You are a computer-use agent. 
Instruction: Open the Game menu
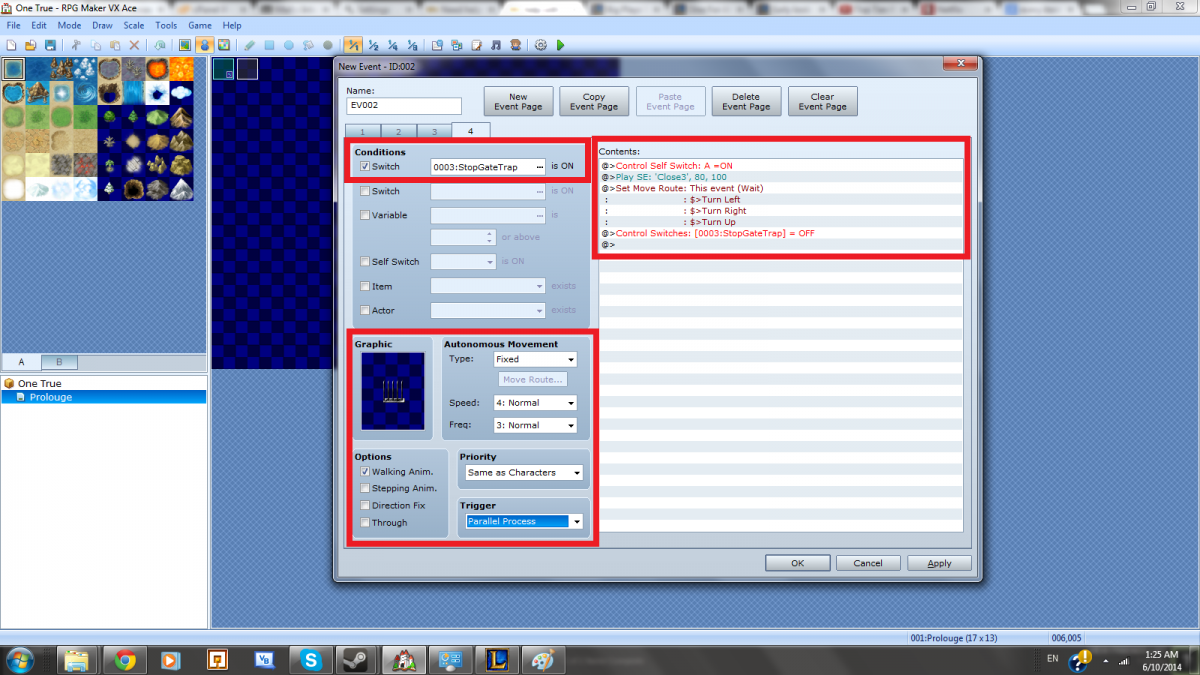pyautogui.click(x=199, y=25)
